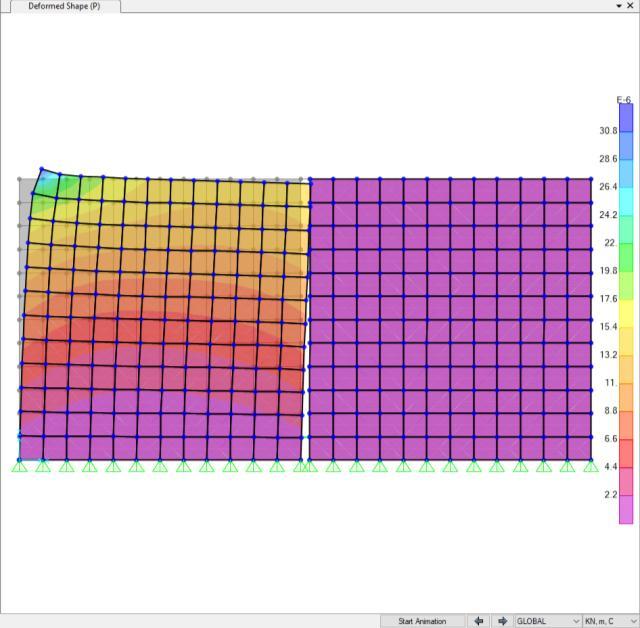Select the Deformed Shape (P) tab
The image size is (640, 628).
[64, 6]
